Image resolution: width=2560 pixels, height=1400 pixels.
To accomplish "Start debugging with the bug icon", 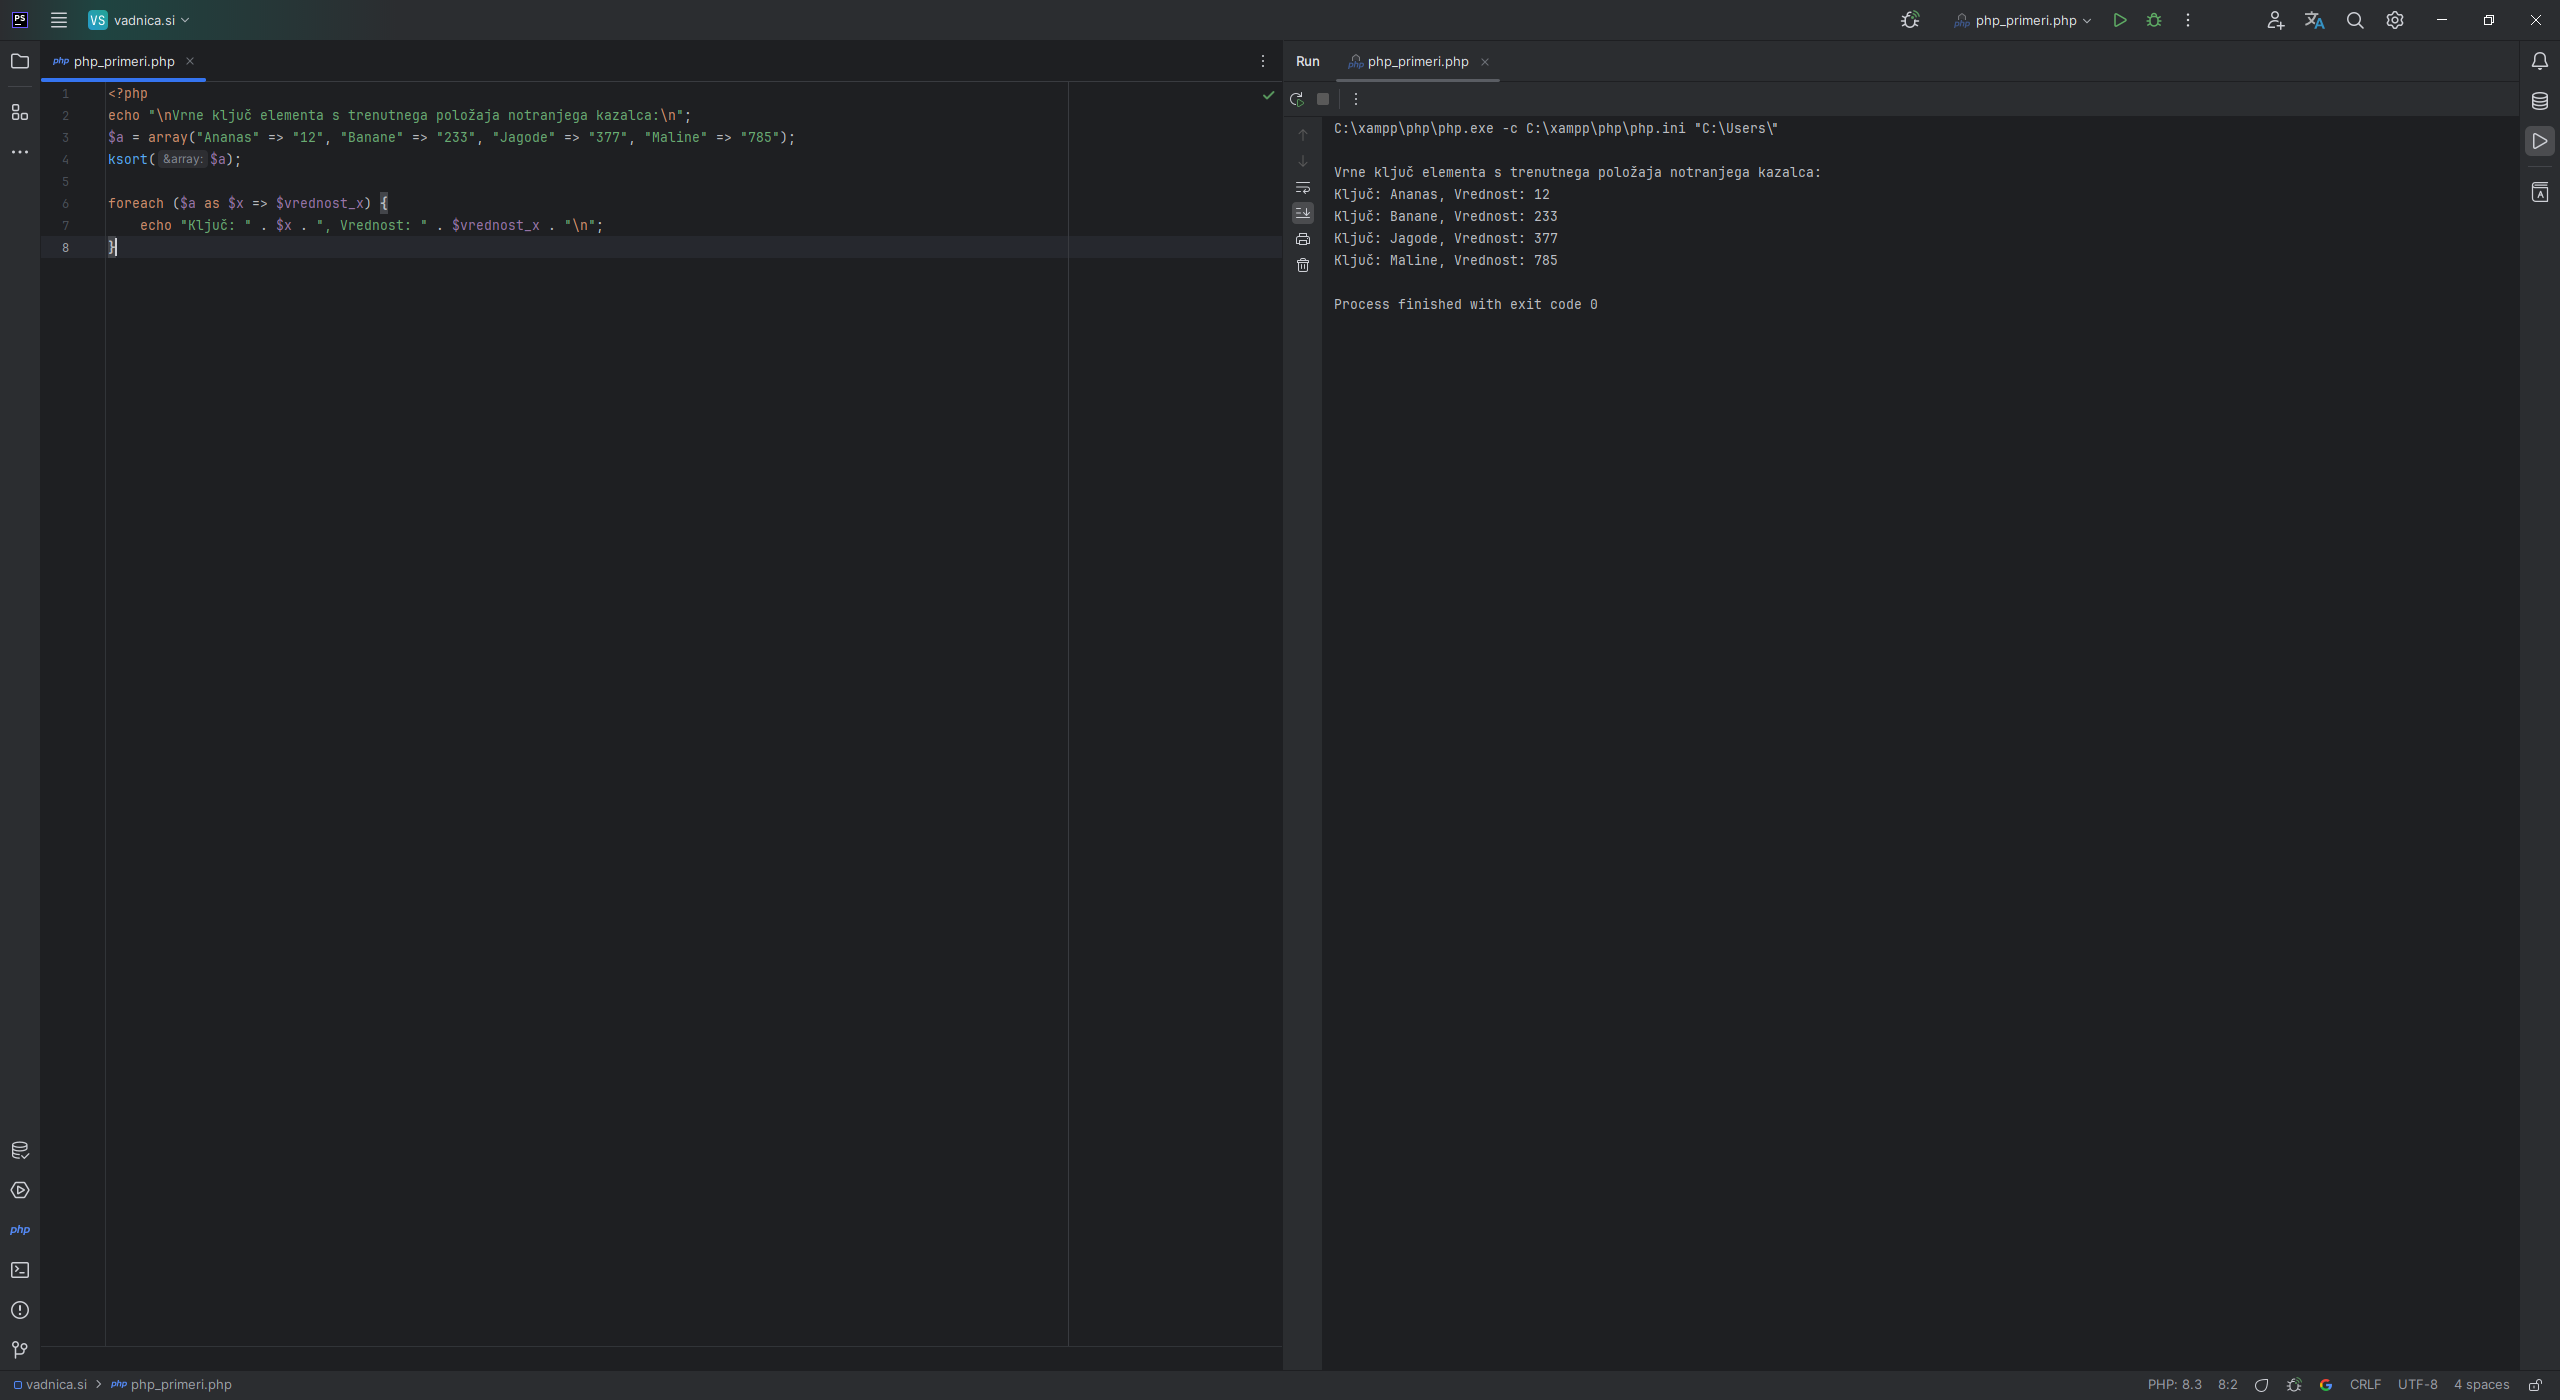I will click(x=2154, y=20).
